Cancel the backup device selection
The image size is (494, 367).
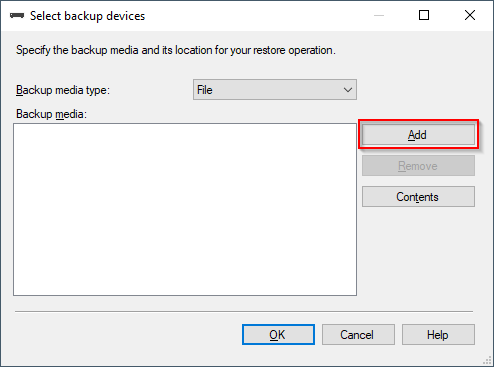358,334
